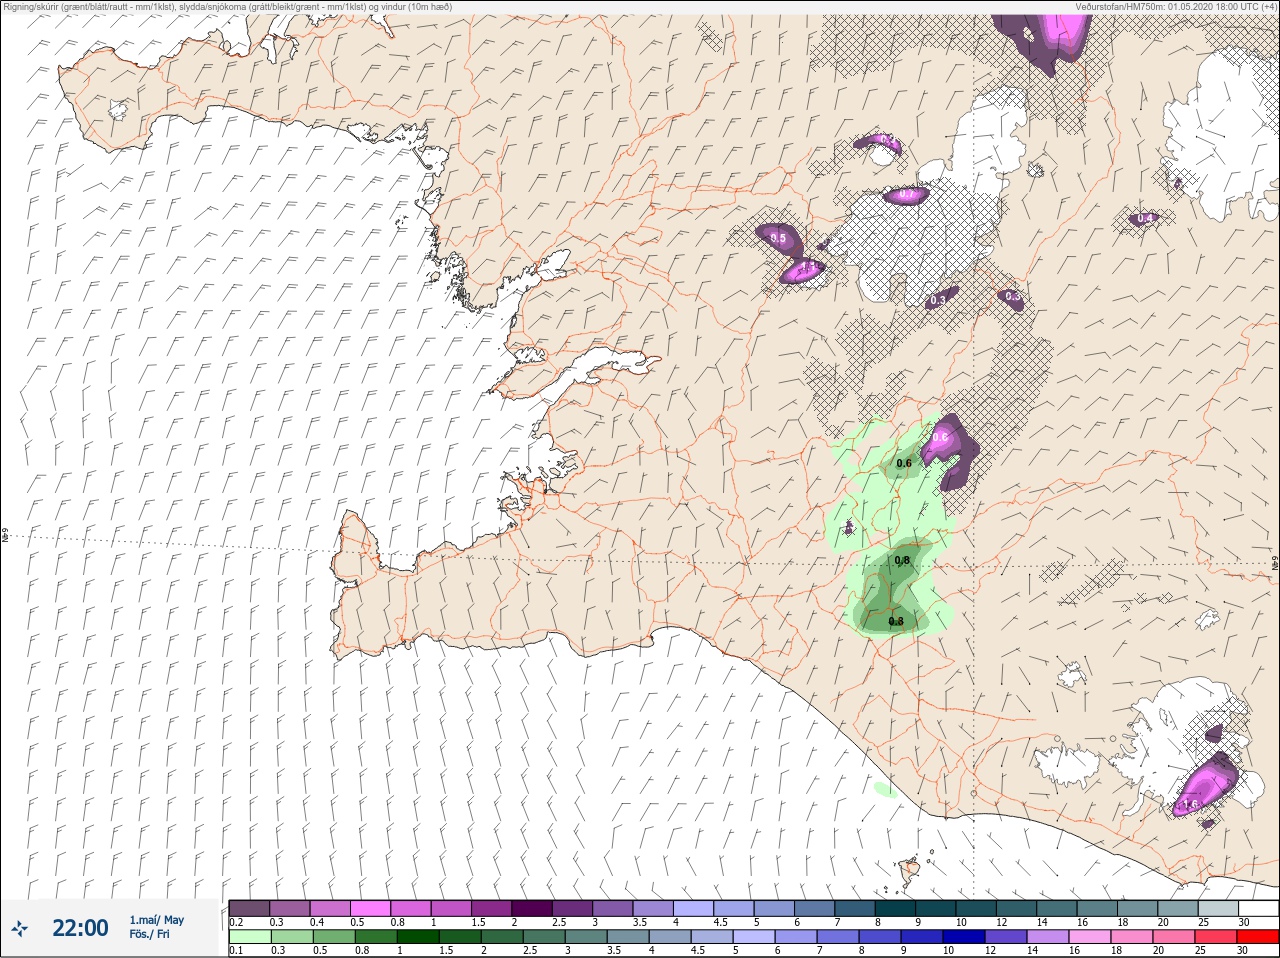
Task: Click the upper 0.8 value in the green rain area
Action: pos(902,560)
